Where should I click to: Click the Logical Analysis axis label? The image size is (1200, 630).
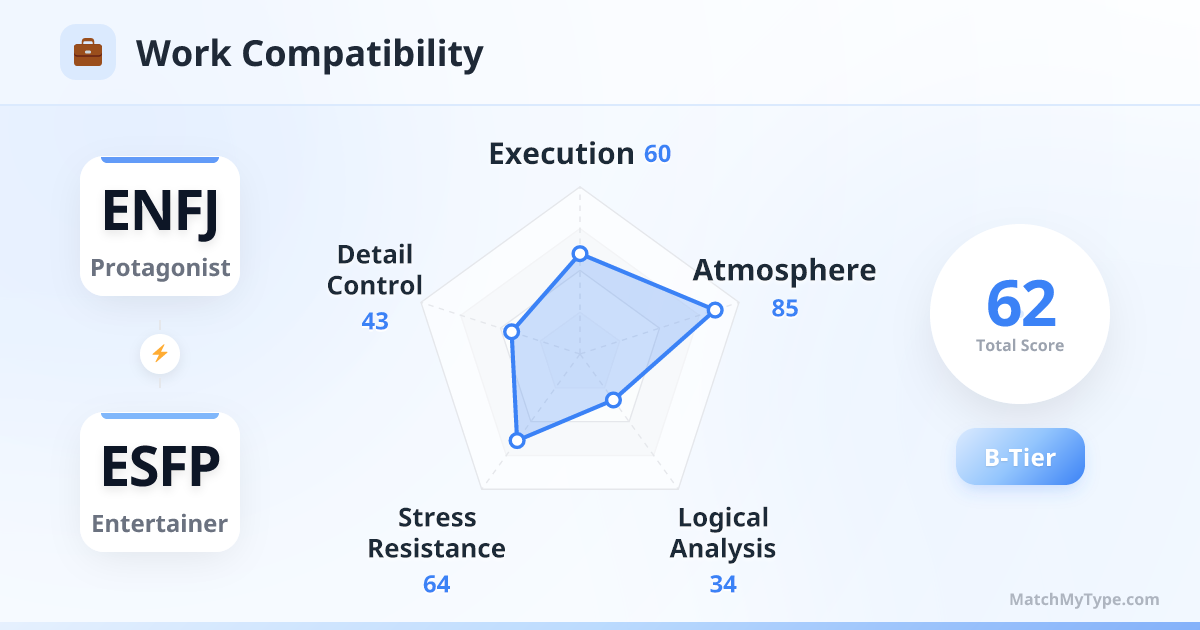[723, 533]
